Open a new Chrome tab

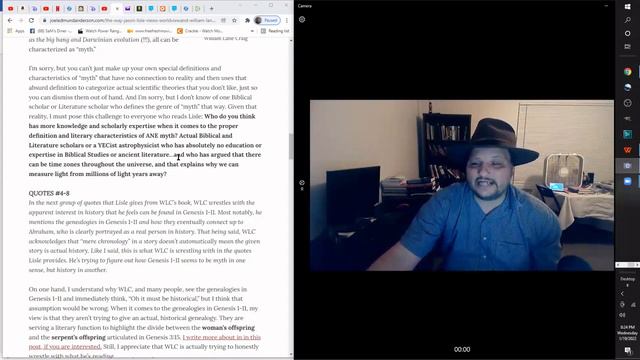tap(211, 8)
